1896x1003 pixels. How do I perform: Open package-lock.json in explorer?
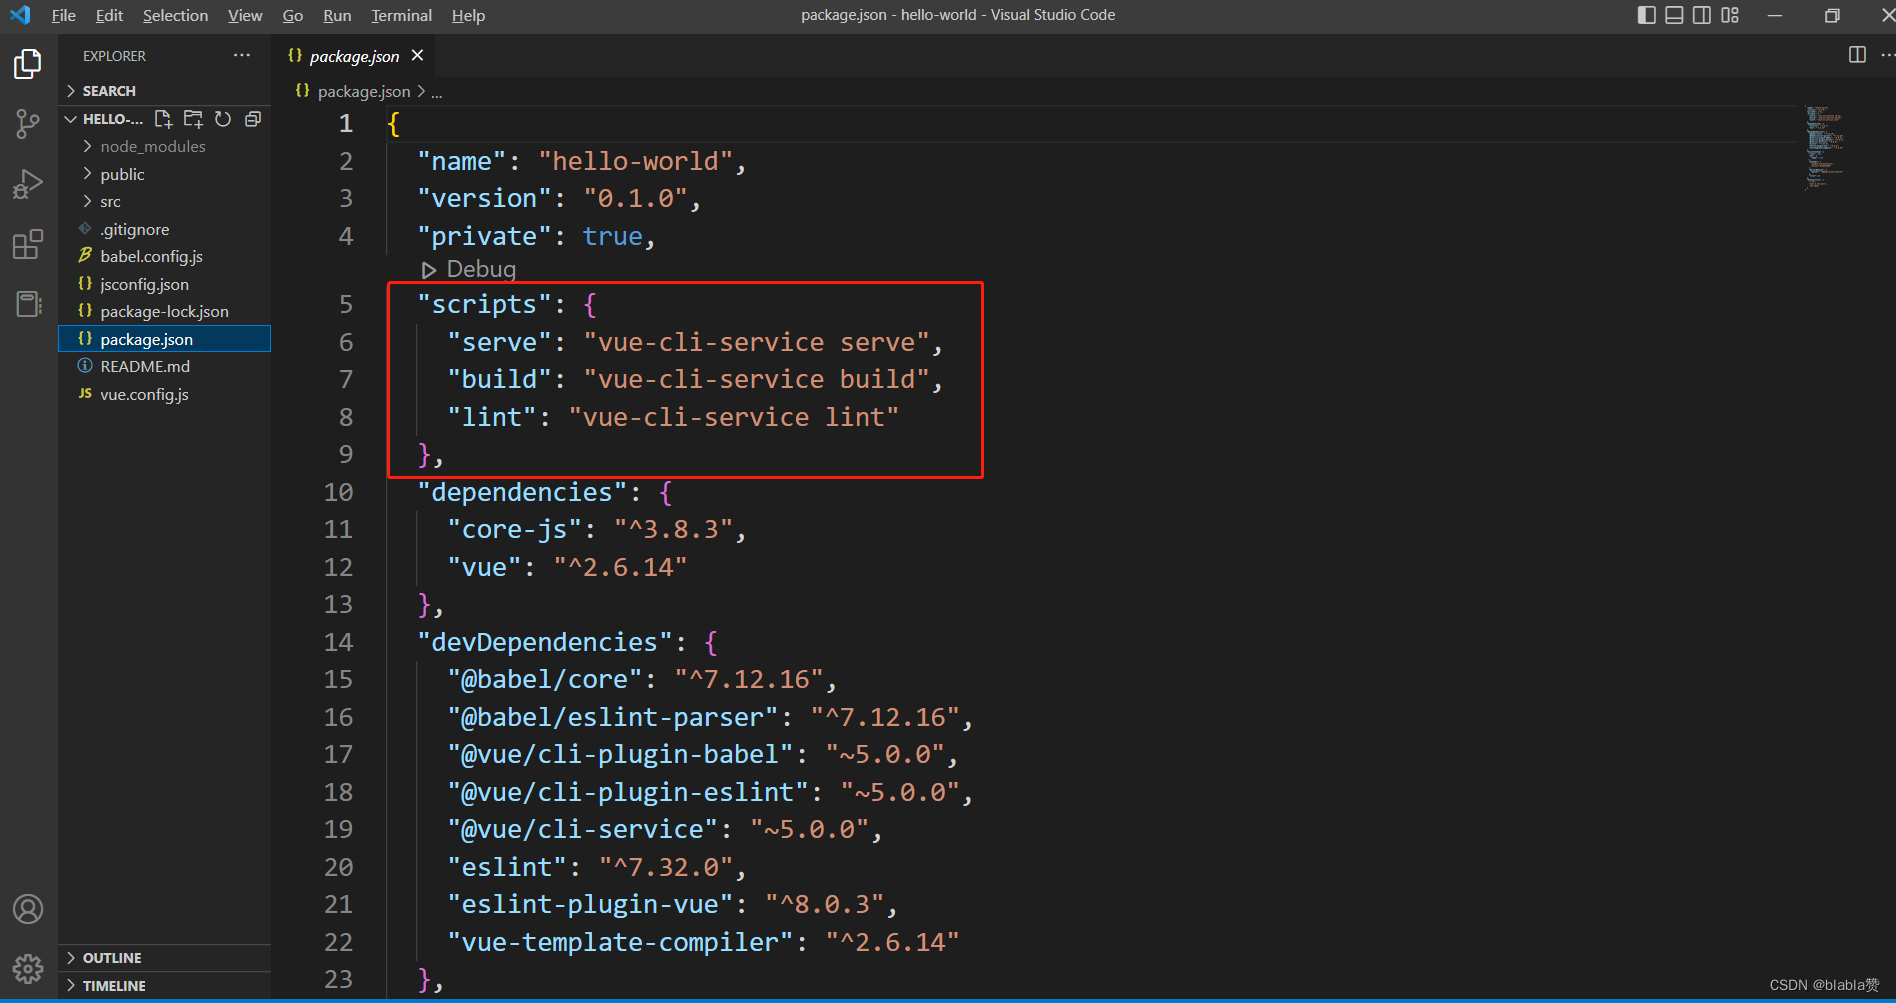pyautogui.click(x=164, y=311)
